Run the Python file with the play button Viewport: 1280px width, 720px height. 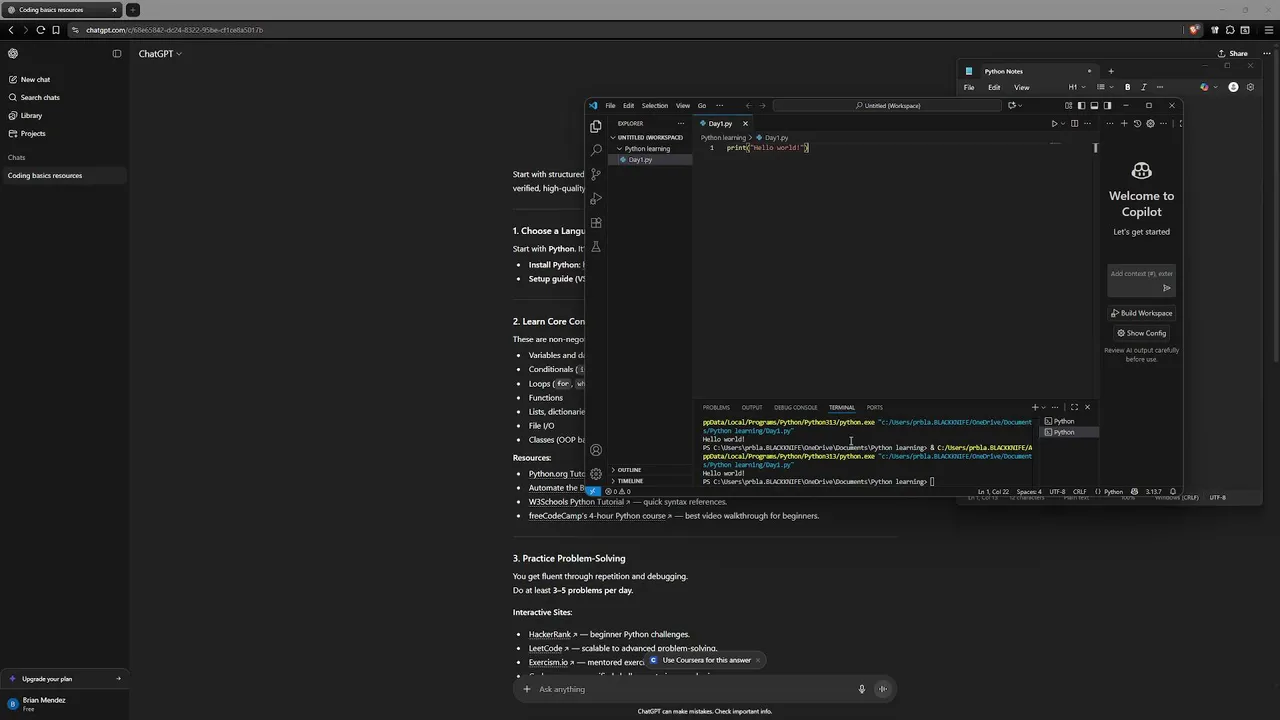tap(1054, 124)
